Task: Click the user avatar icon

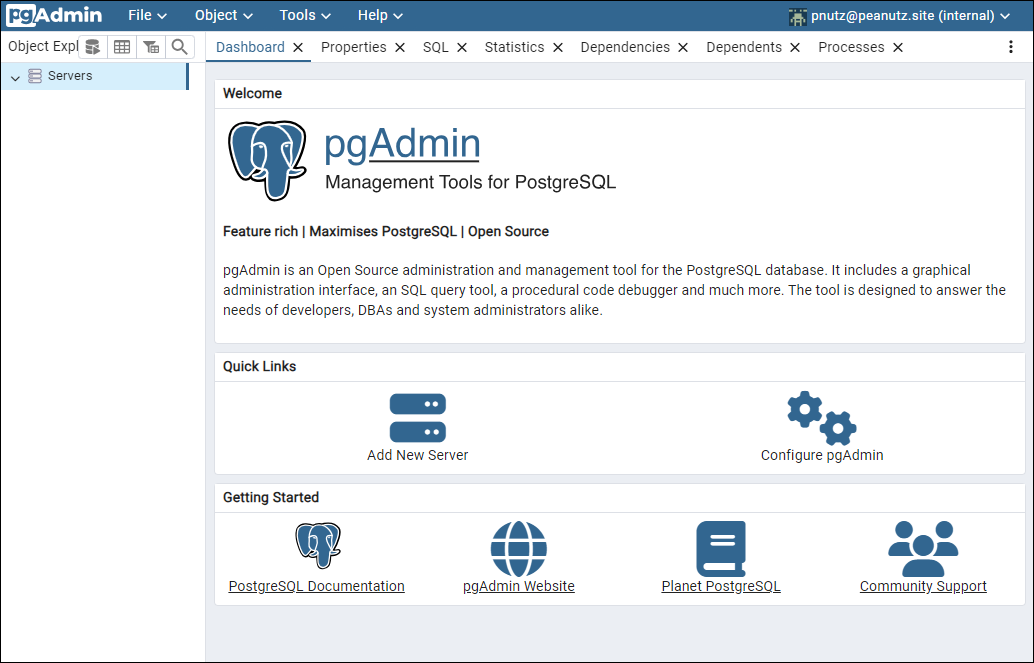Action: click(798, 16)
